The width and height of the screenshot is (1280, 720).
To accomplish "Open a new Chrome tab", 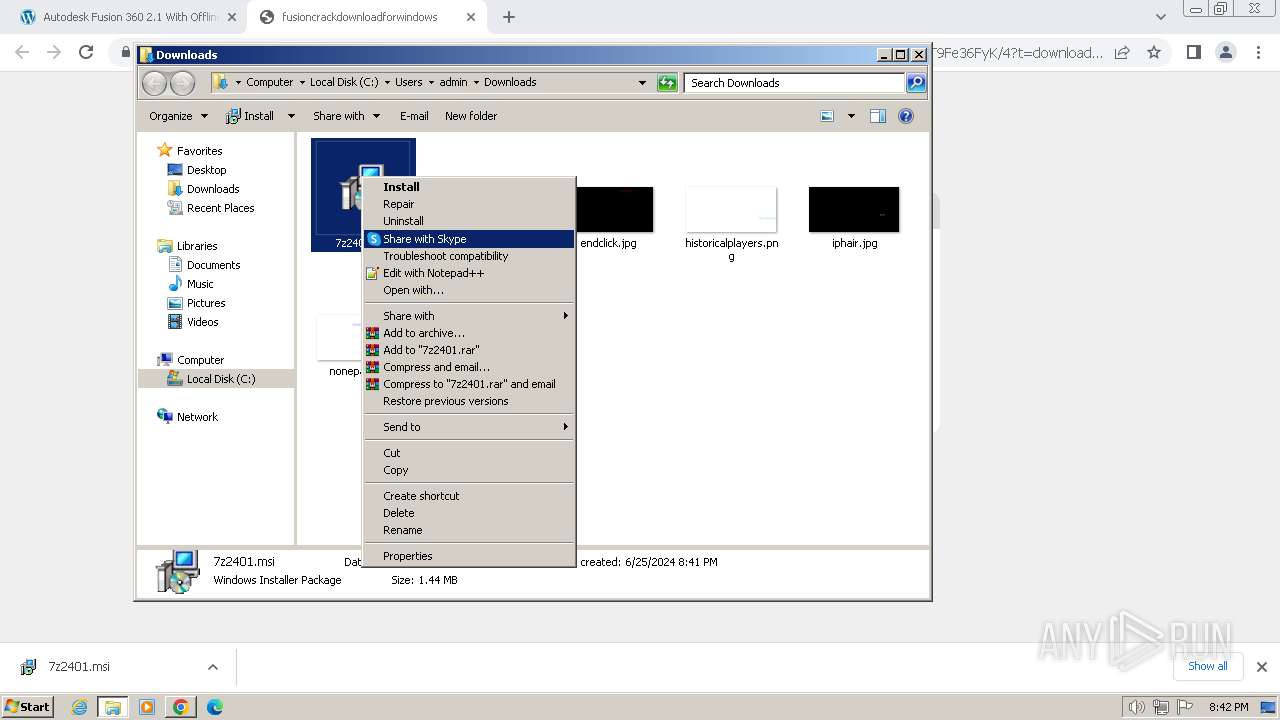I will pos(508,17).
